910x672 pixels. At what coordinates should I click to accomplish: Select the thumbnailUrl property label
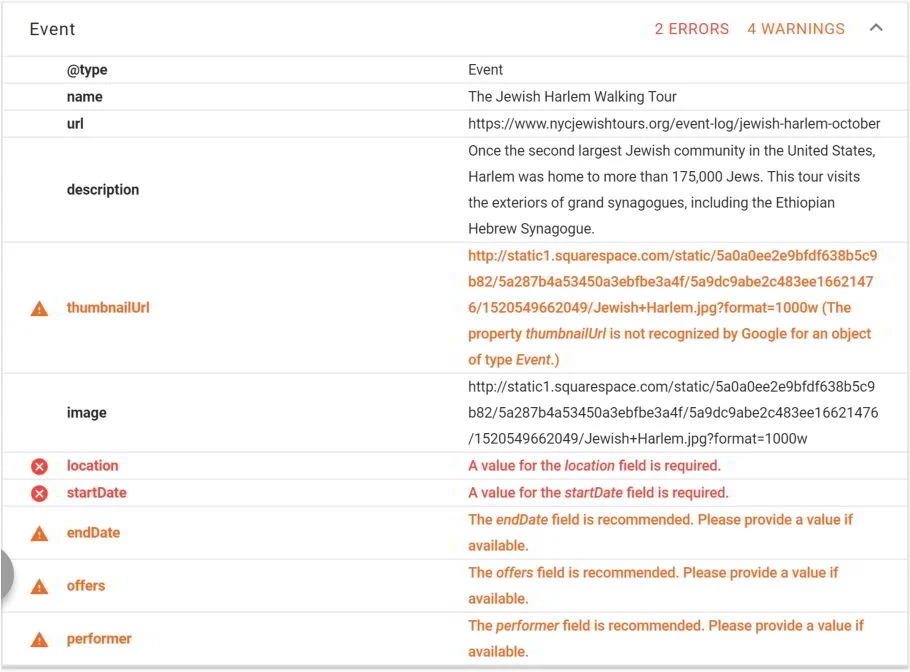coord(108,308)
